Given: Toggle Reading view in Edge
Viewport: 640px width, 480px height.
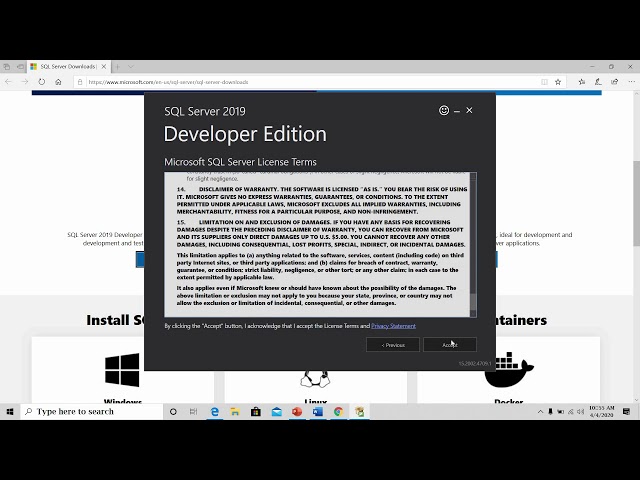Looking at the screenshot, I should [x=544, y=82].
